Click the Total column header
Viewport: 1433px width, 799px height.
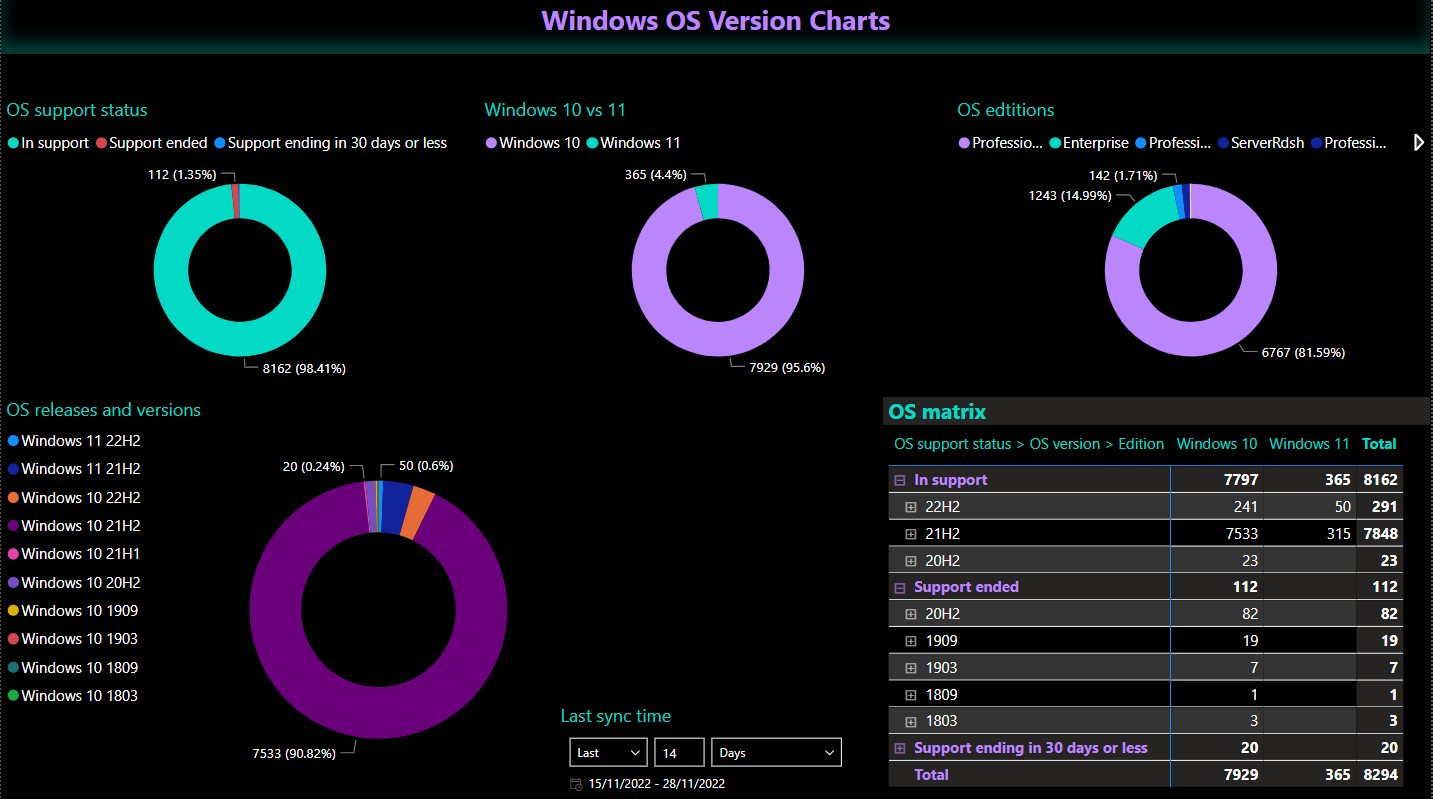coord(1379,444)
